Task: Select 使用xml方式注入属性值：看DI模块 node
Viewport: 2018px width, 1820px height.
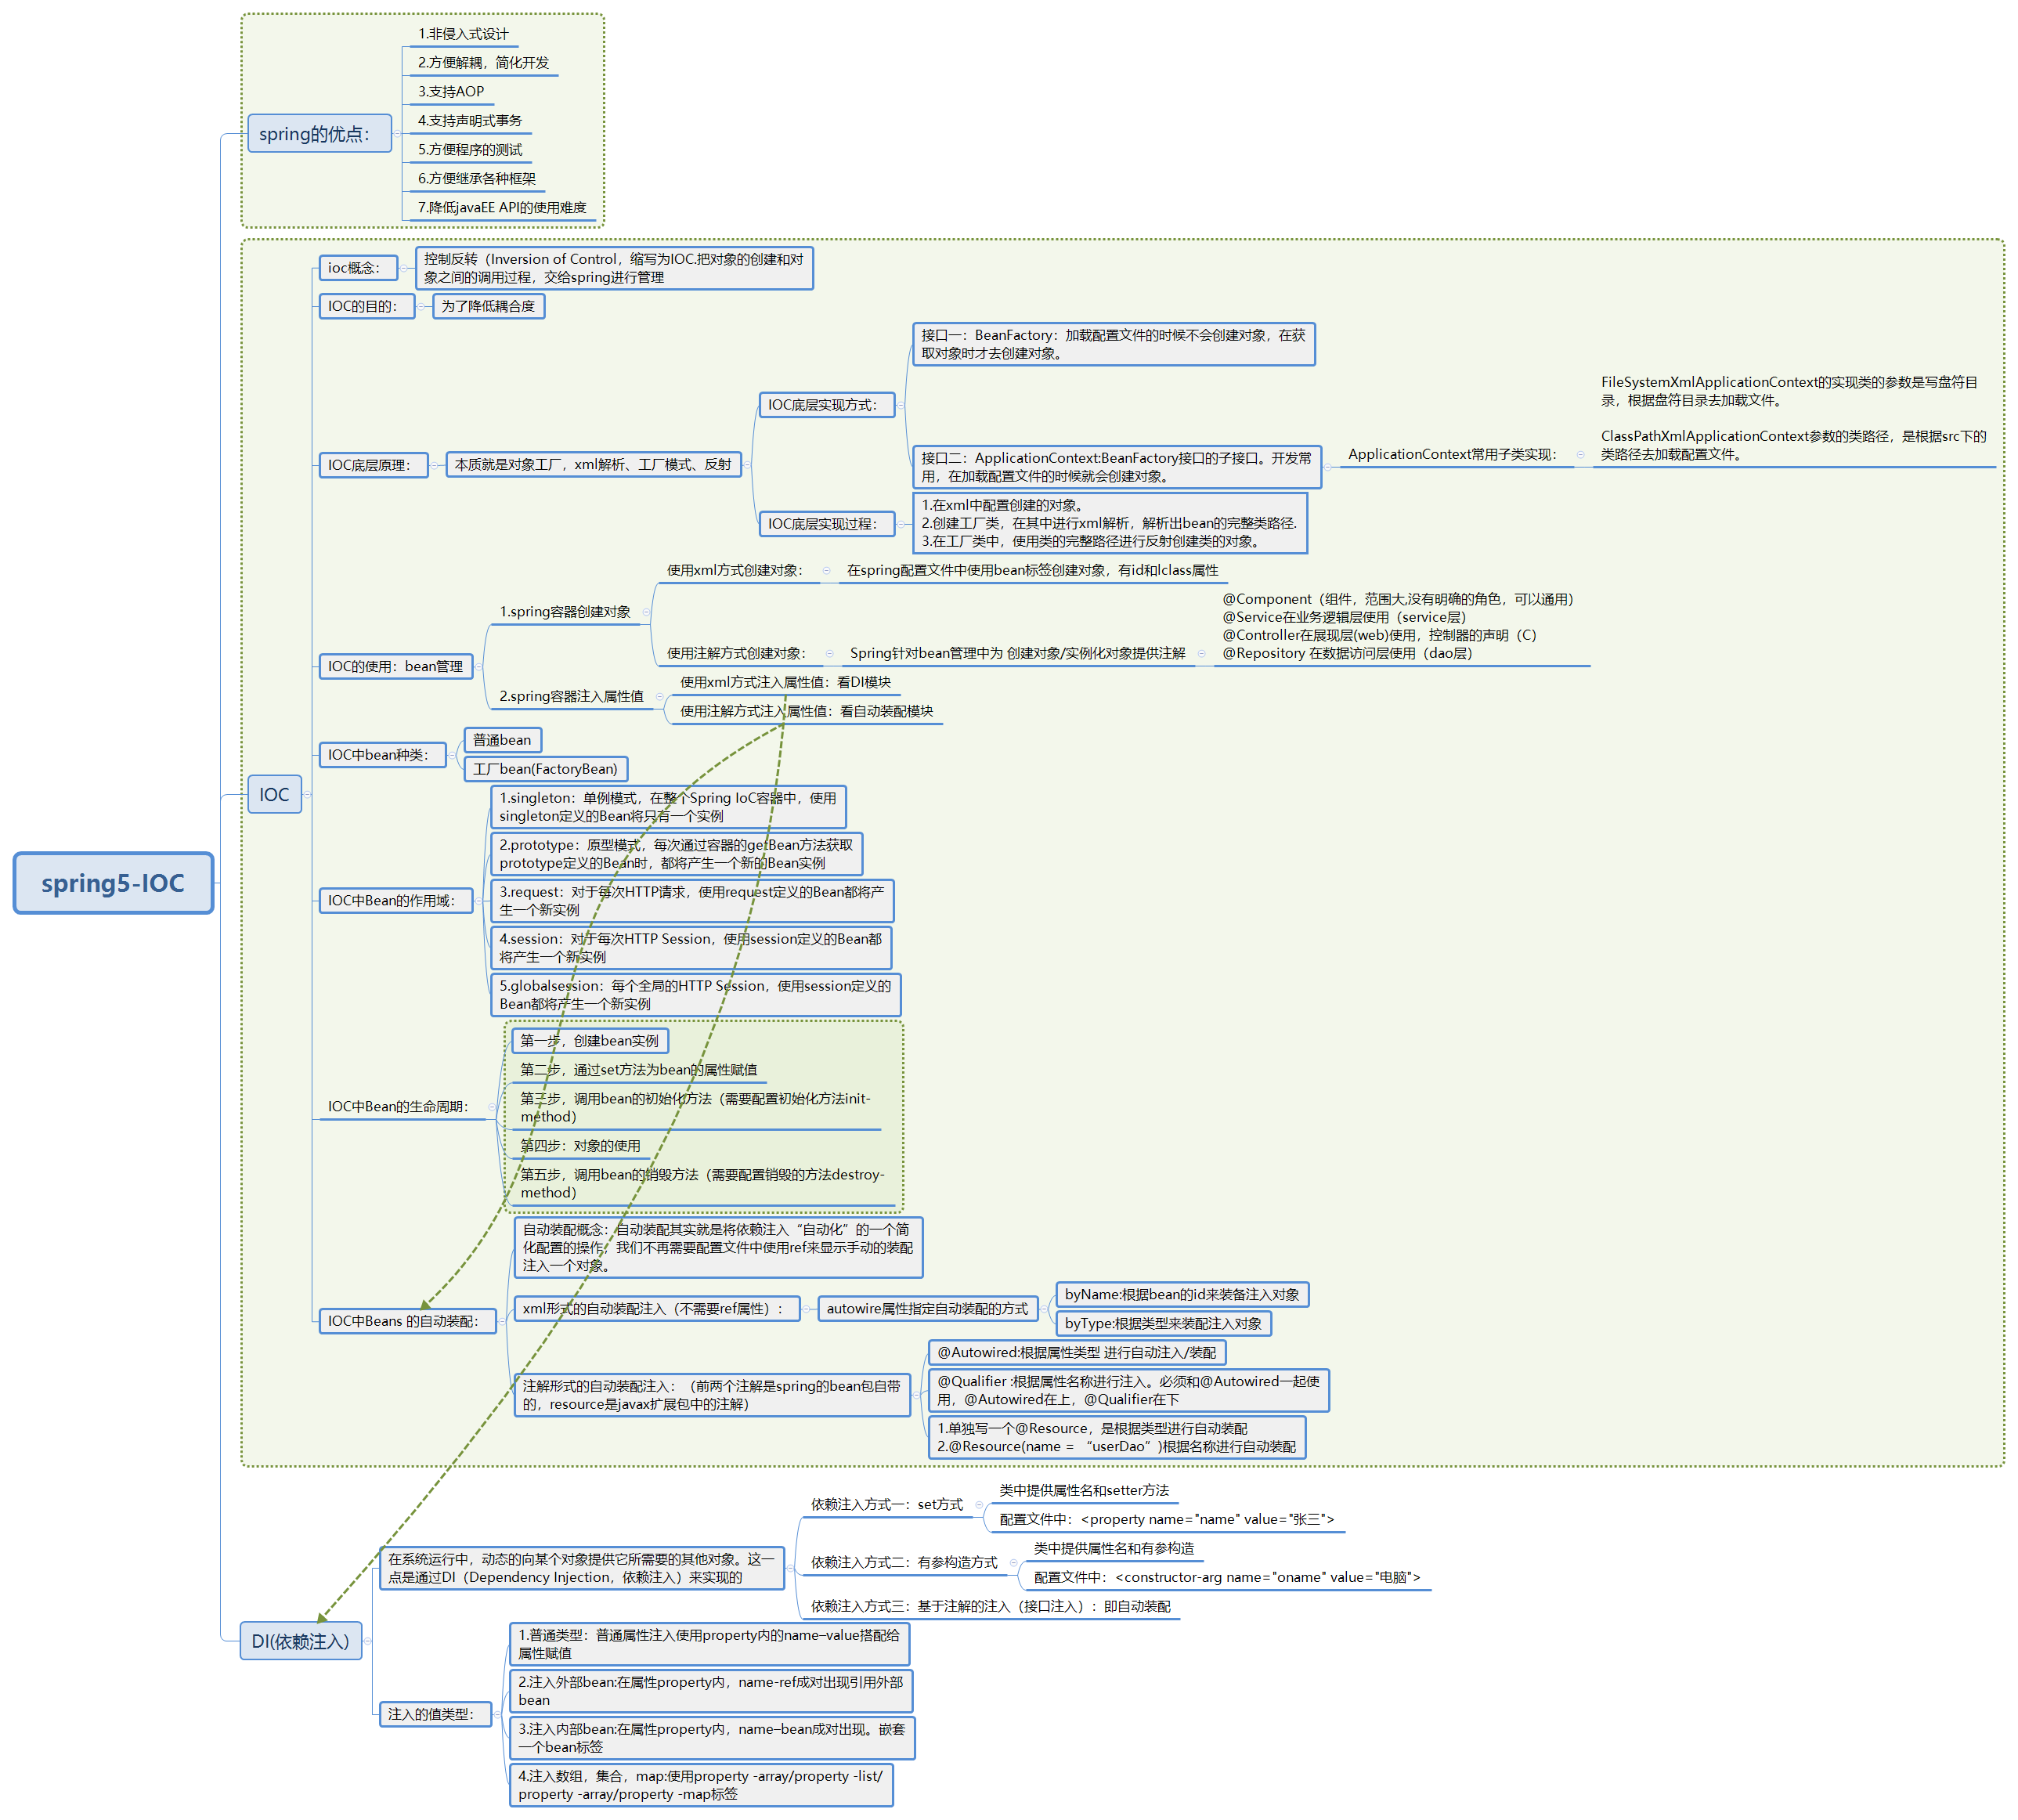Action: click(x=786, y=683)
